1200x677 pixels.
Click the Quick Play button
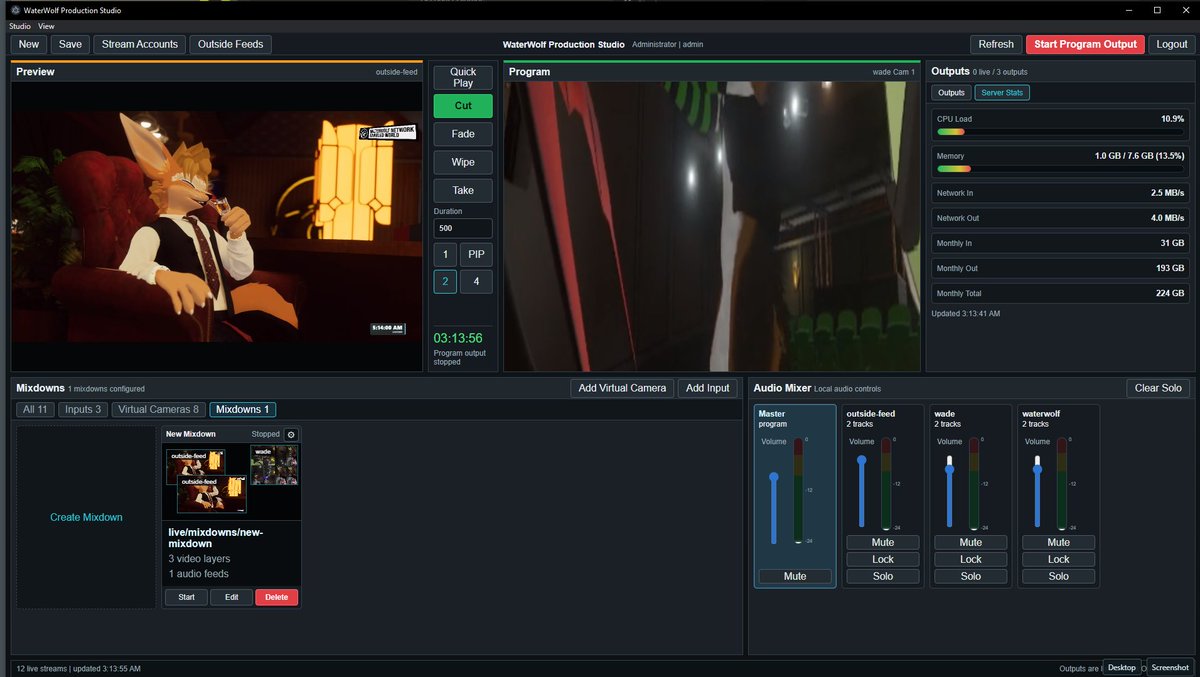[463, 77]
